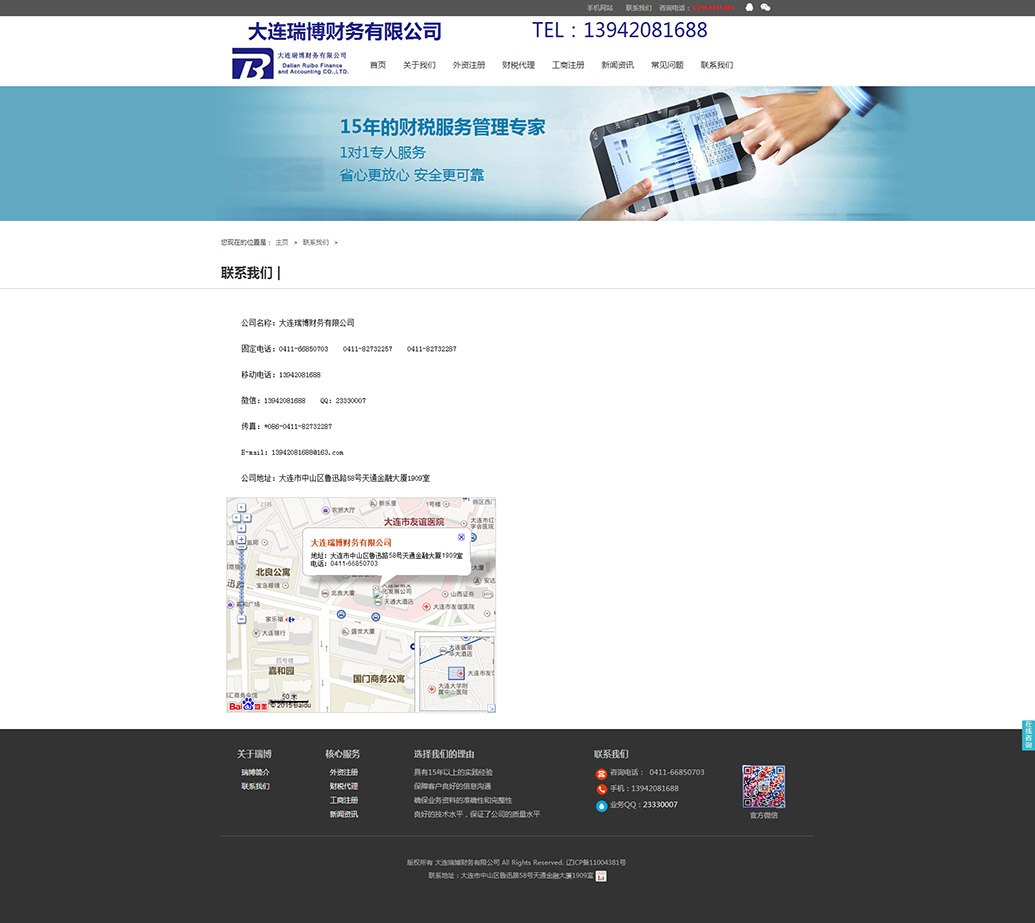Click the 手机网站 link in top bar

600,8
